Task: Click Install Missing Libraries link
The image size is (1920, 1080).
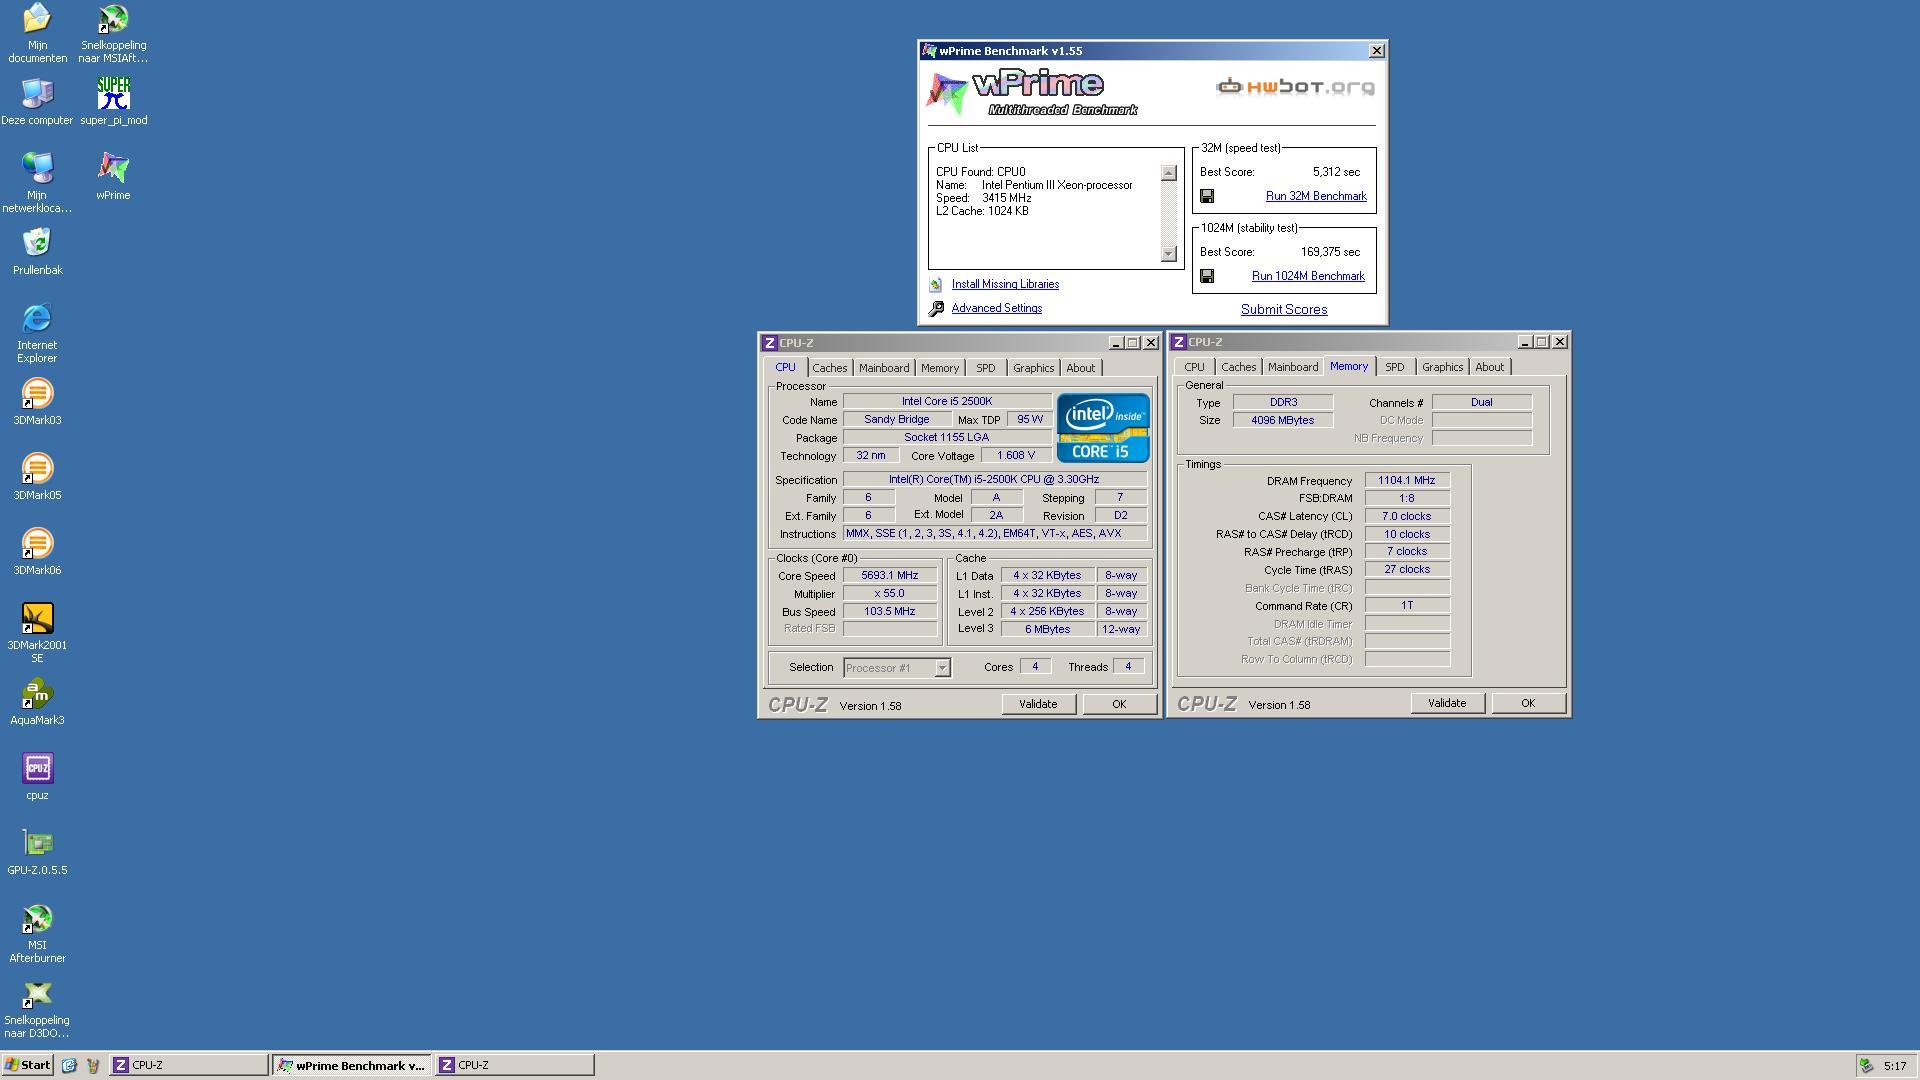Action: click(x=1005, y=284)
